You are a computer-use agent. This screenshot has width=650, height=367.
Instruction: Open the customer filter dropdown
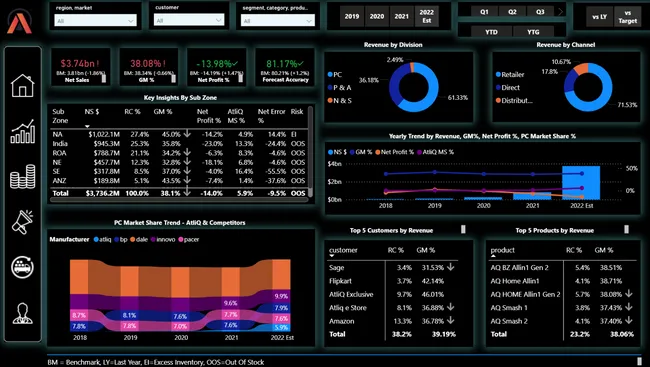point(189,20)
